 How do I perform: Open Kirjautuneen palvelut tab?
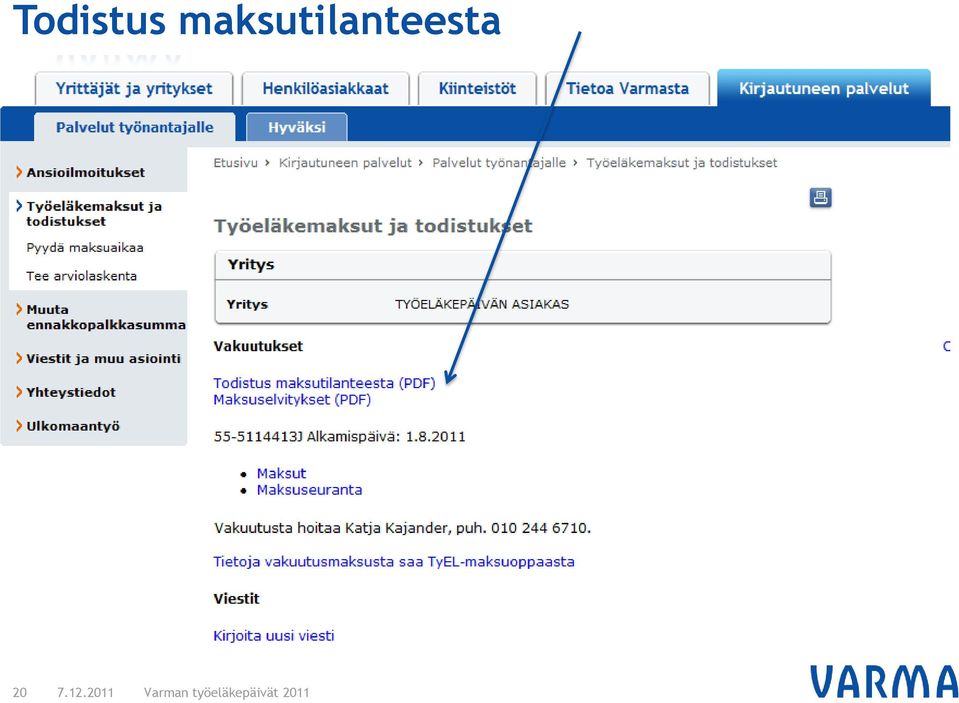click(x=824, y=89)
